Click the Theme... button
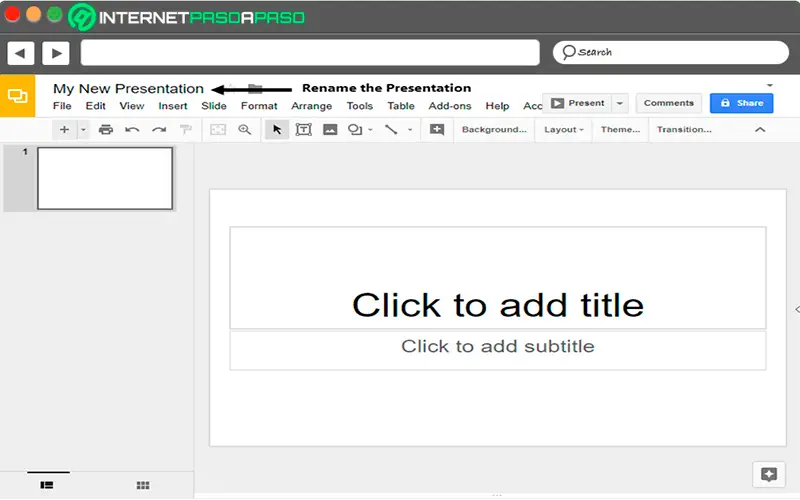Image resolution: width=800 pixels, height=500 pixels. pyautogui.click(x=620, y=130)
